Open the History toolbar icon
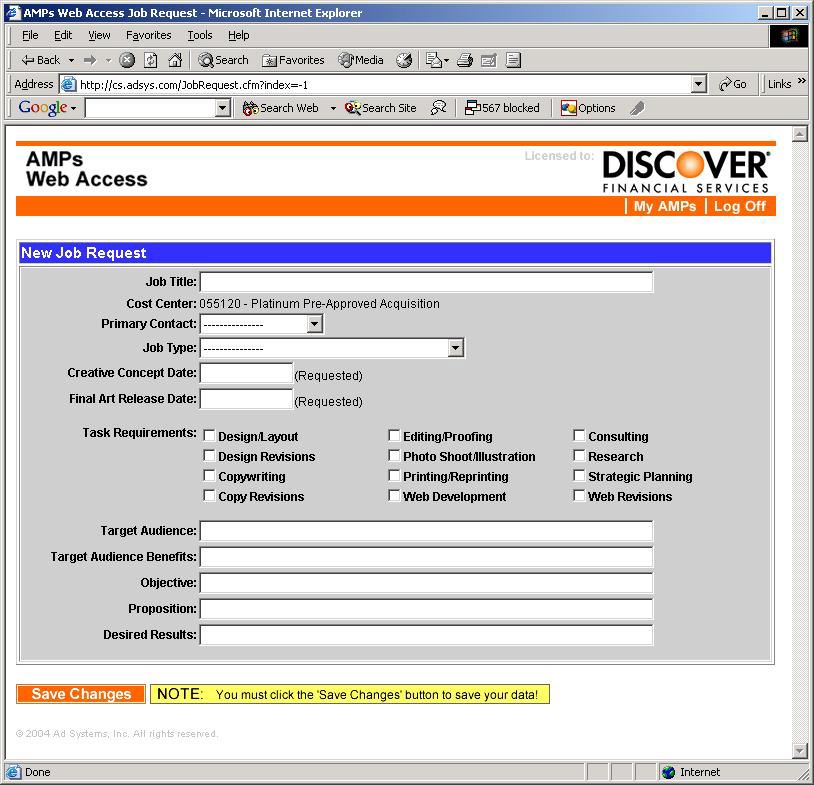The width and height of the screenshot is (814, 785). 404,60
